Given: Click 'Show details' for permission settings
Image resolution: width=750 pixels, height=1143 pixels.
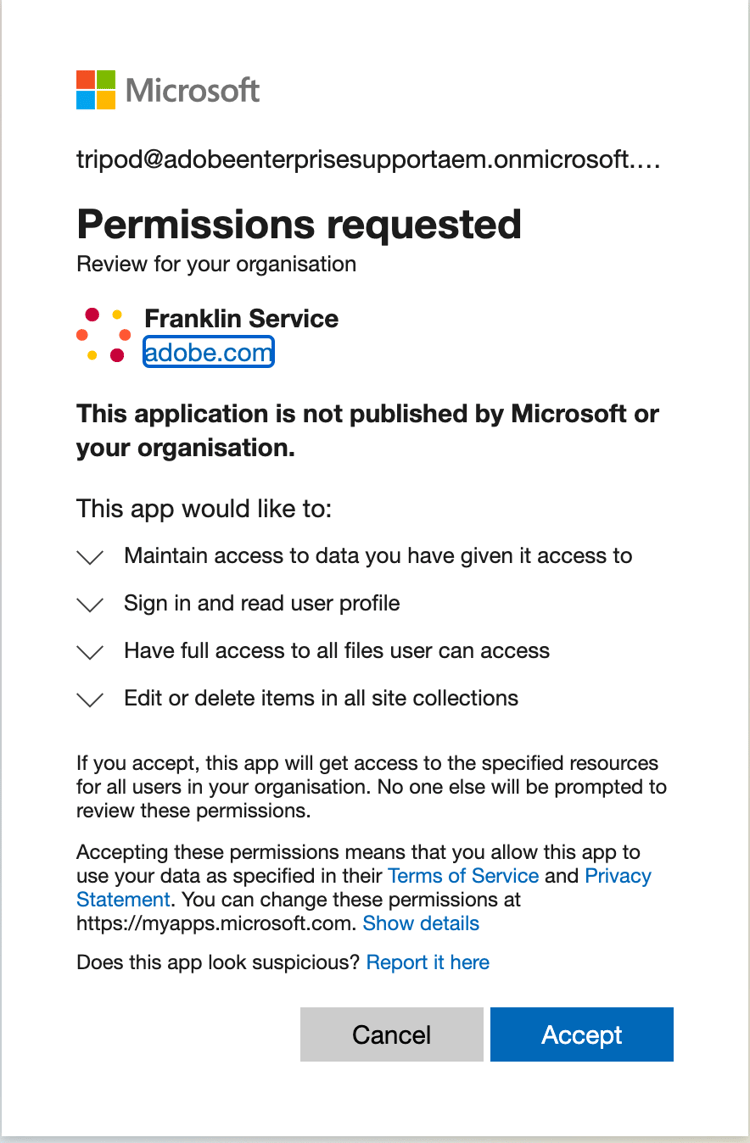Looking at the screenshot, I should point(421,923).
